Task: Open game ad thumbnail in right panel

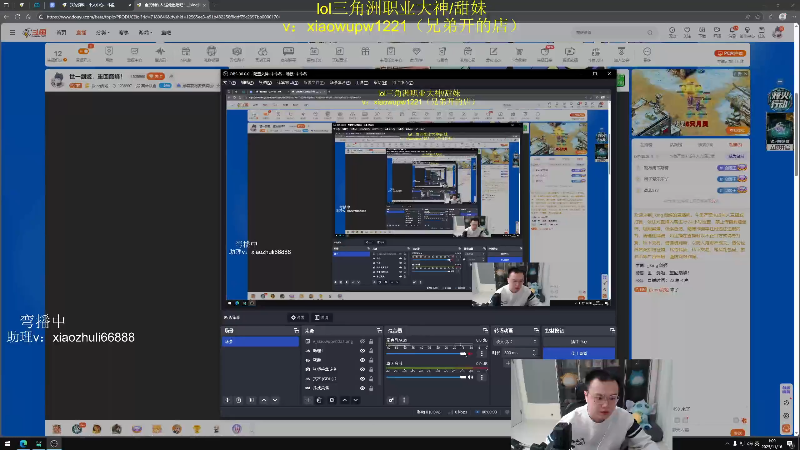Action: click(690, 103)
